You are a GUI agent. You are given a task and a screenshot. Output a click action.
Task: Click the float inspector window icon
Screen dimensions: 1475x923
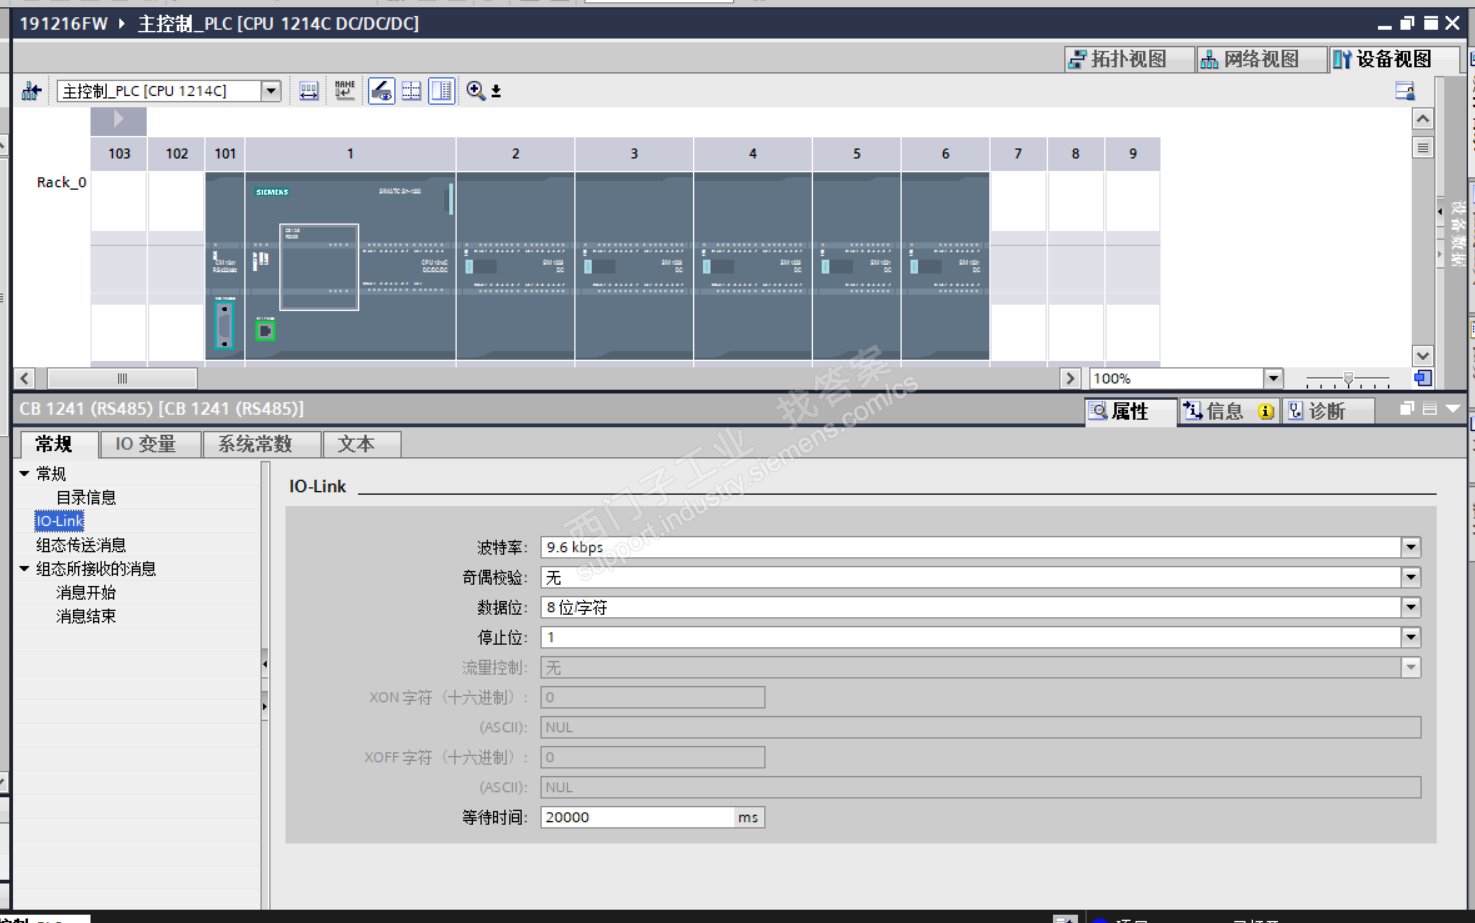tap(1407, 409)
